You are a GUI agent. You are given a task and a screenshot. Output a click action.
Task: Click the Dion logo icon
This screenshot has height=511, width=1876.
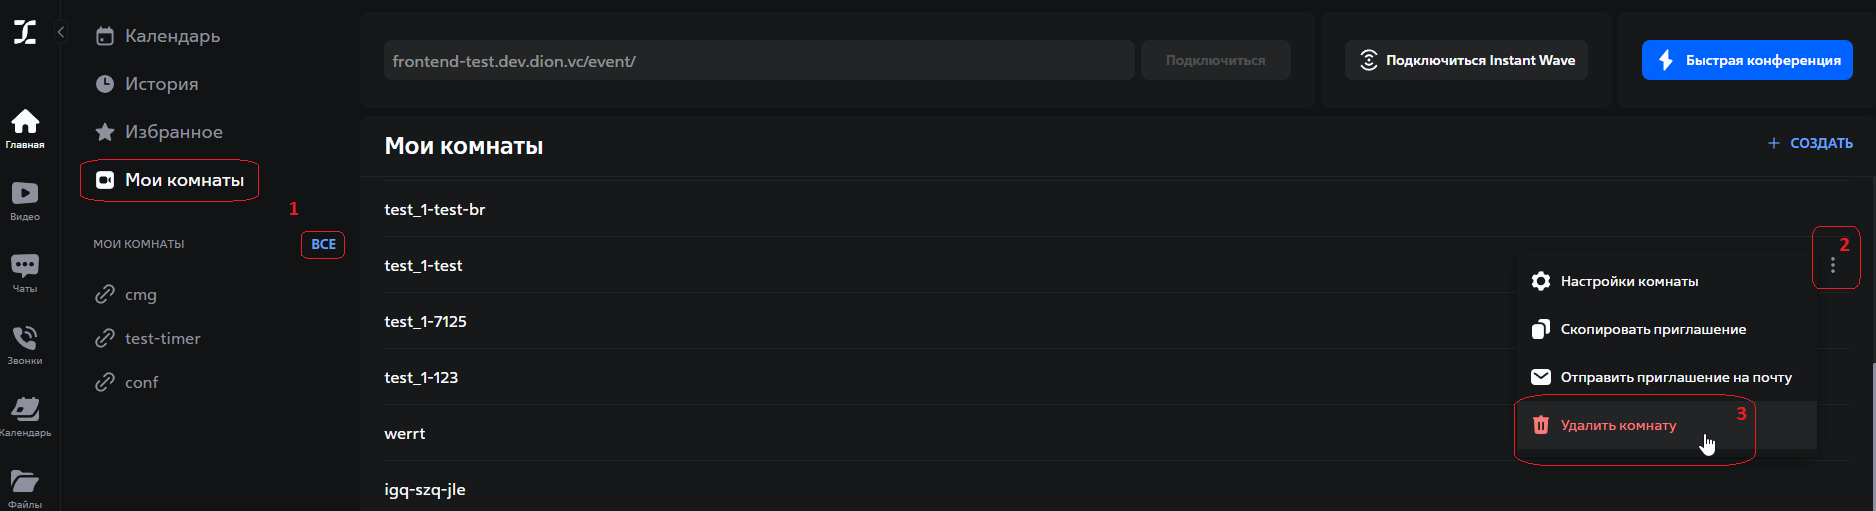[25, 32]
